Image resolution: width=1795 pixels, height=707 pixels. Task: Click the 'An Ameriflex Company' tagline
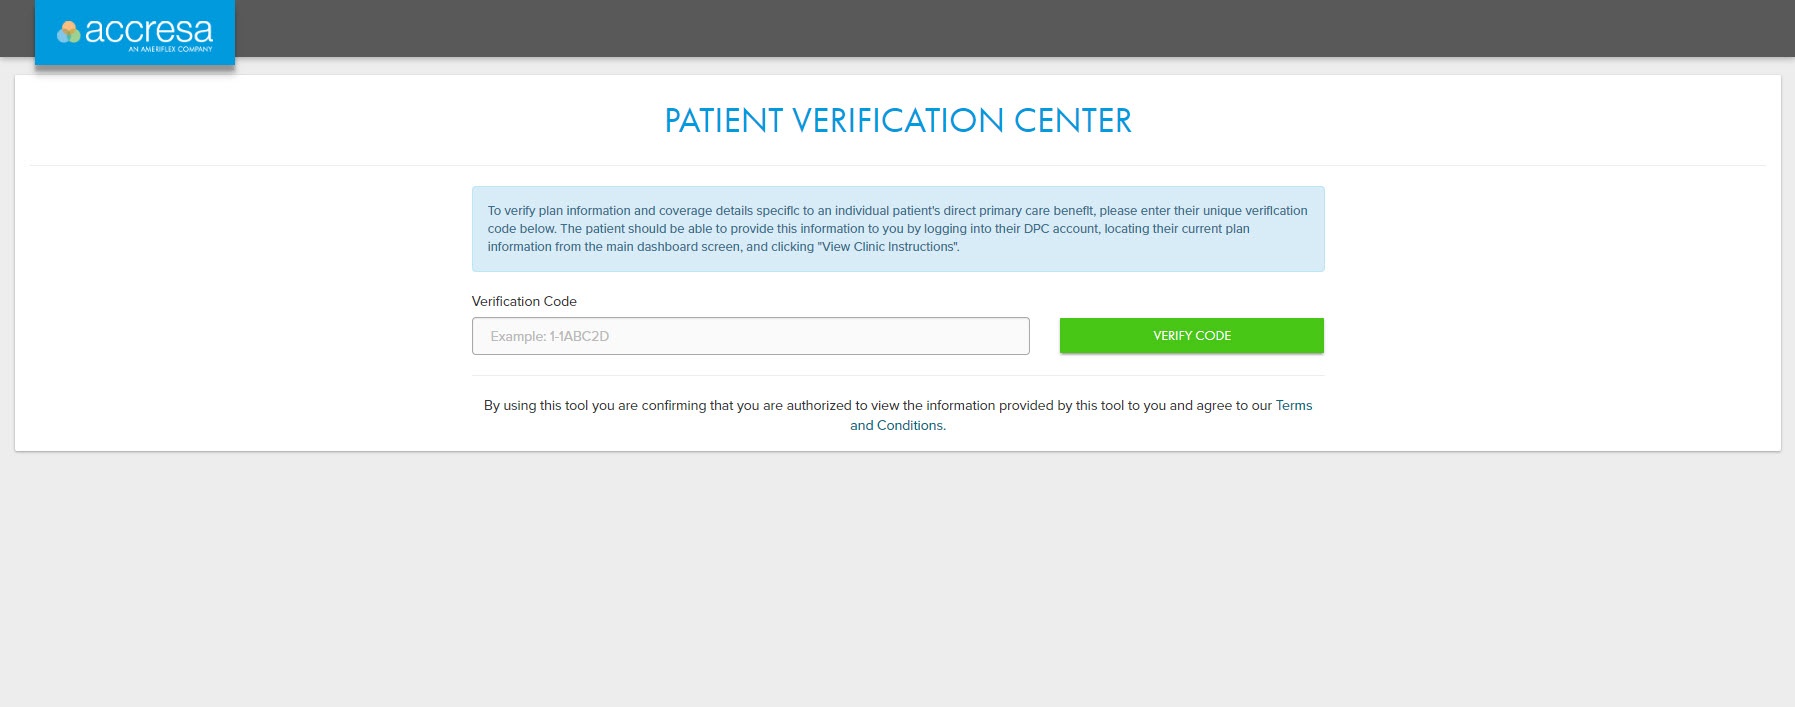click(x=170, y=49)
